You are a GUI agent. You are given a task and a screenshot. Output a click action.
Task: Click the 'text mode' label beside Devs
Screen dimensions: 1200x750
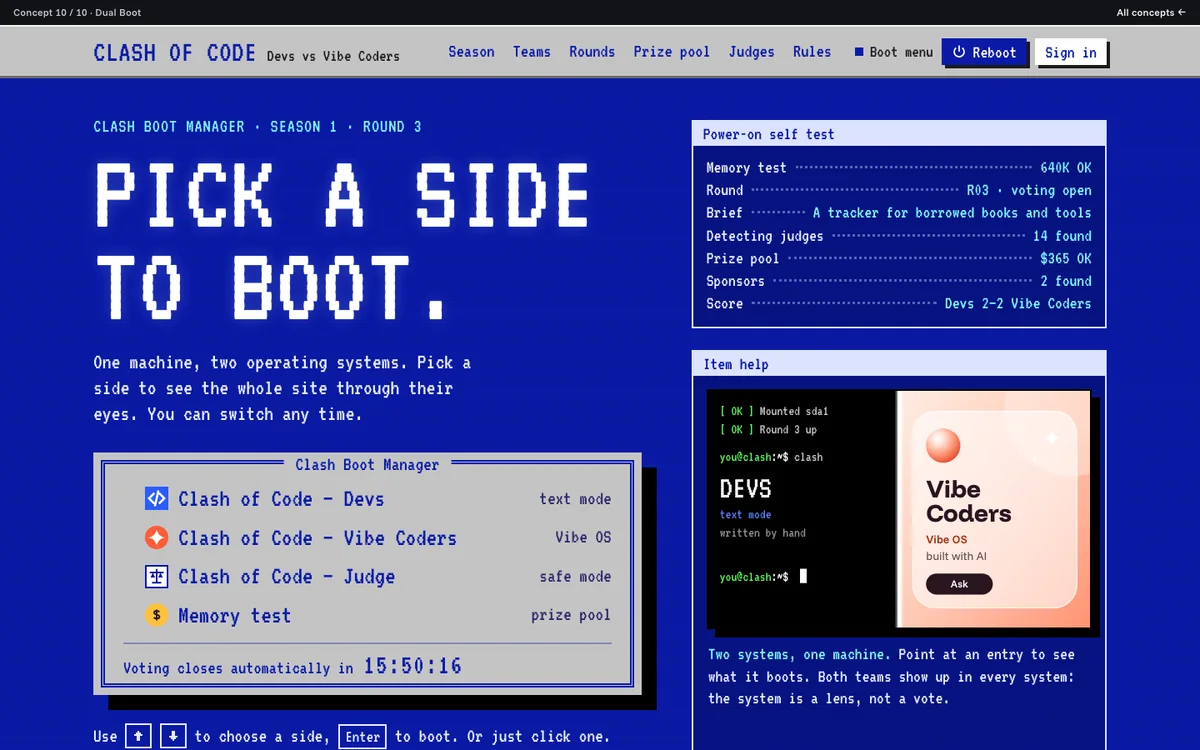[575, 499]
